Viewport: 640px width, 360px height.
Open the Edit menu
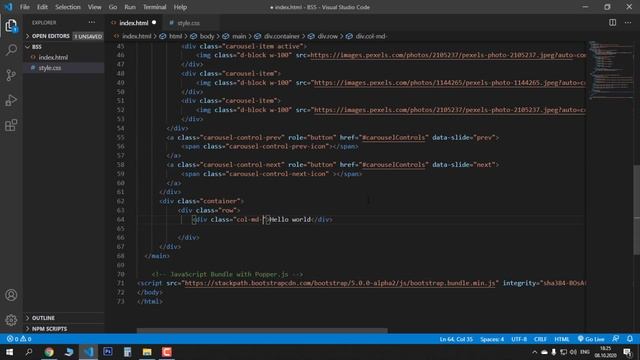click(x=42, y=7)
